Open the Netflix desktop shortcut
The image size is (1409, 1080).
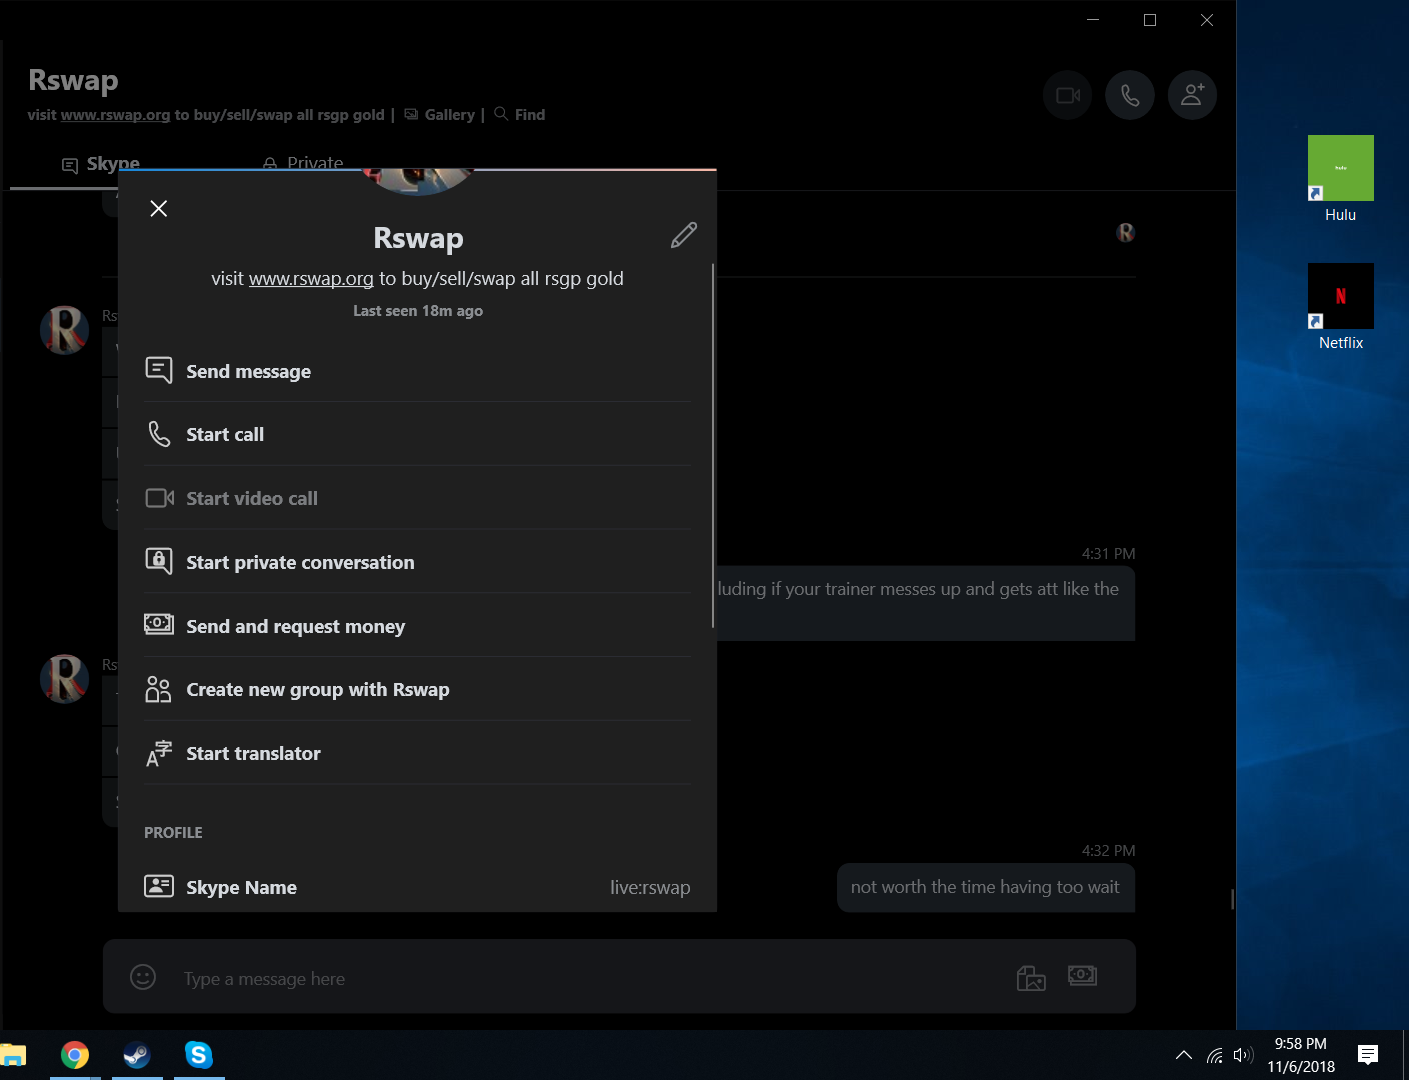(1341, 308)
